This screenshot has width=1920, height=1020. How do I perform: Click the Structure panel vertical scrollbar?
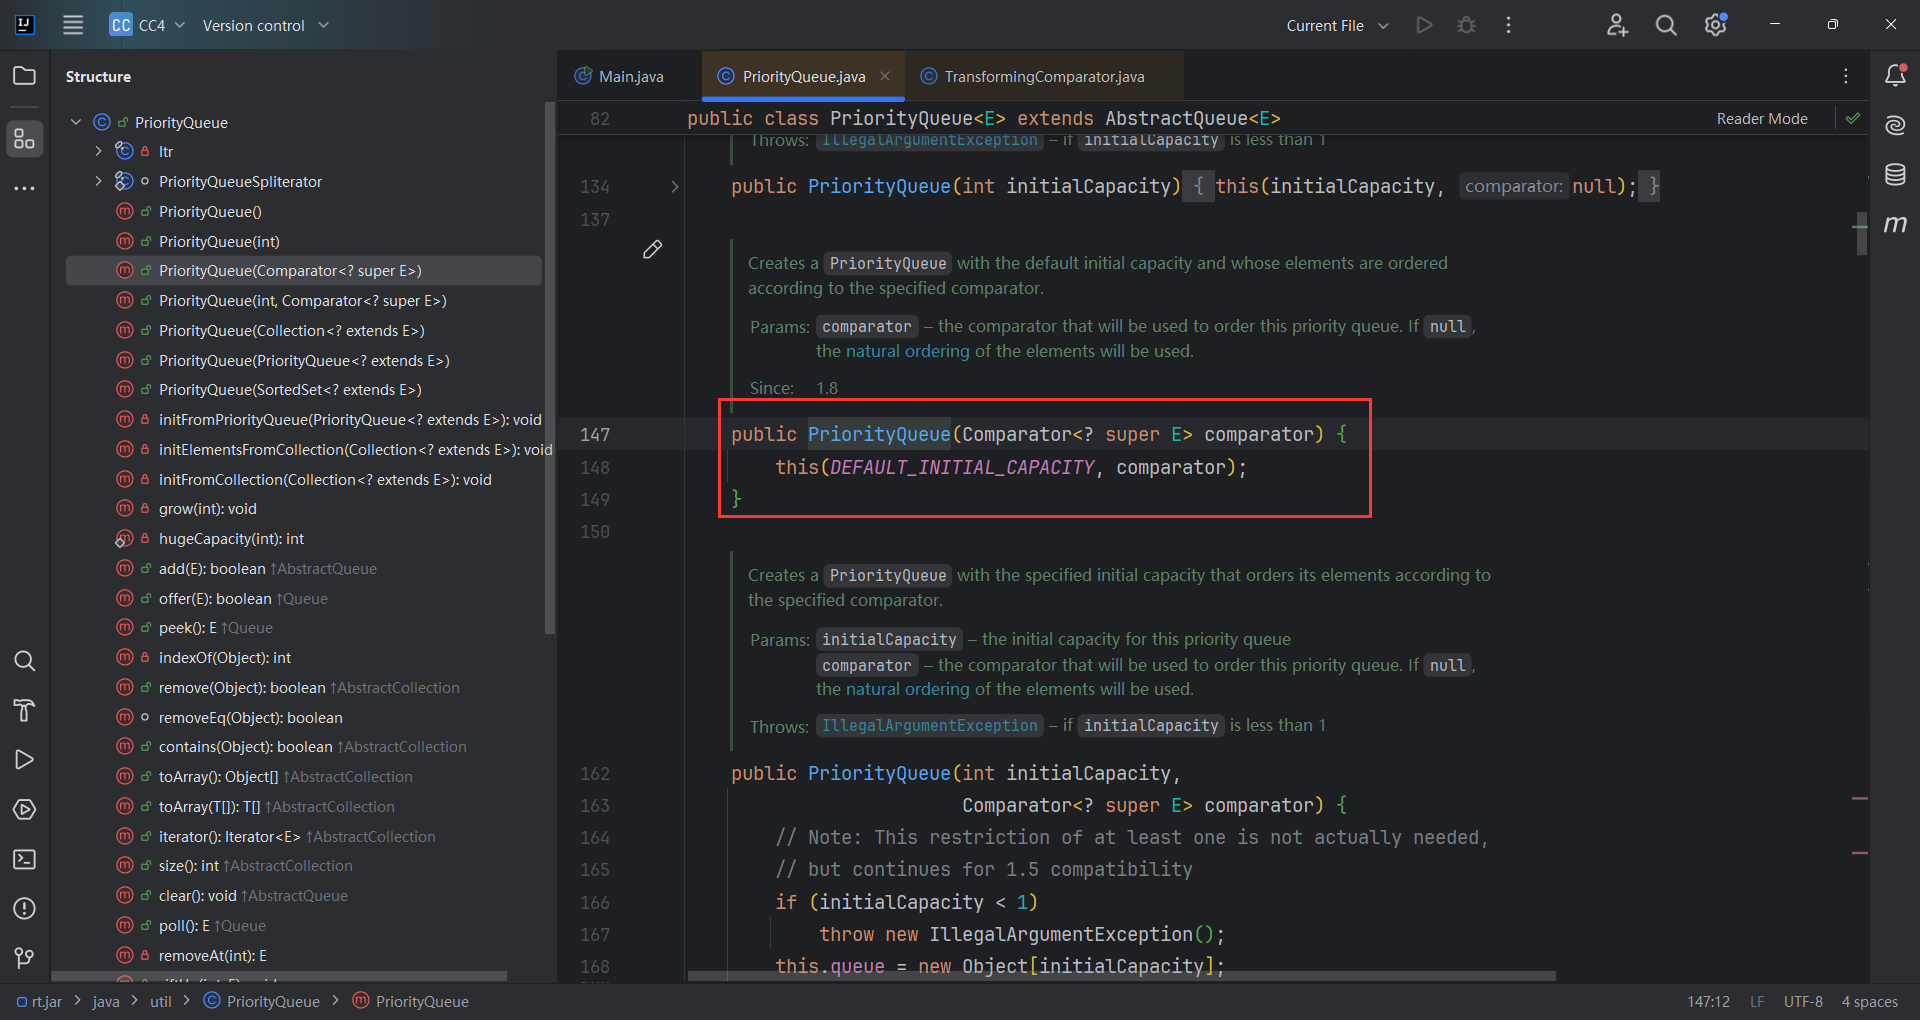(x=549, y=368)
